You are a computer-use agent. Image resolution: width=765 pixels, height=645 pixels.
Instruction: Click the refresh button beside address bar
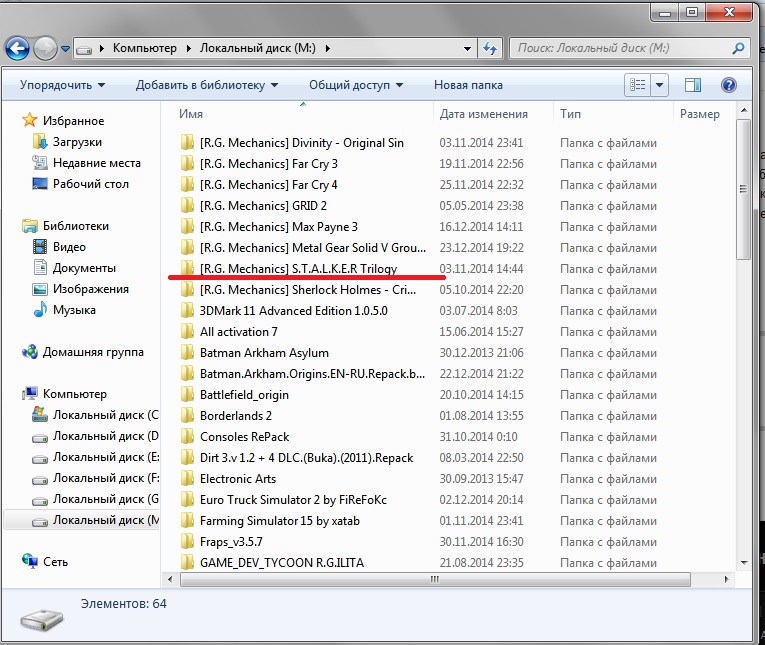point(490,48)
